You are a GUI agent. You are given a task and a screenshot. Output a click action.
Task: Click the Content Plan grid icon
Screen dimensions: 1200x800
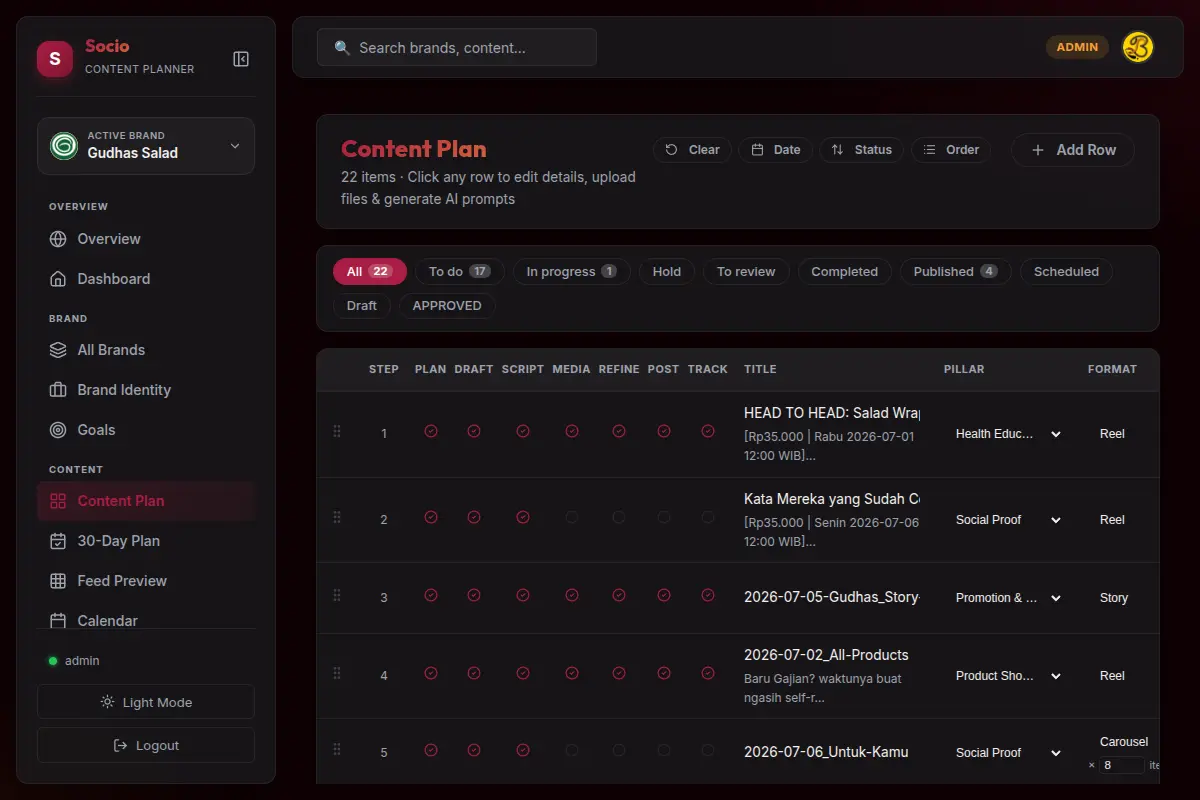click(58, 501)
